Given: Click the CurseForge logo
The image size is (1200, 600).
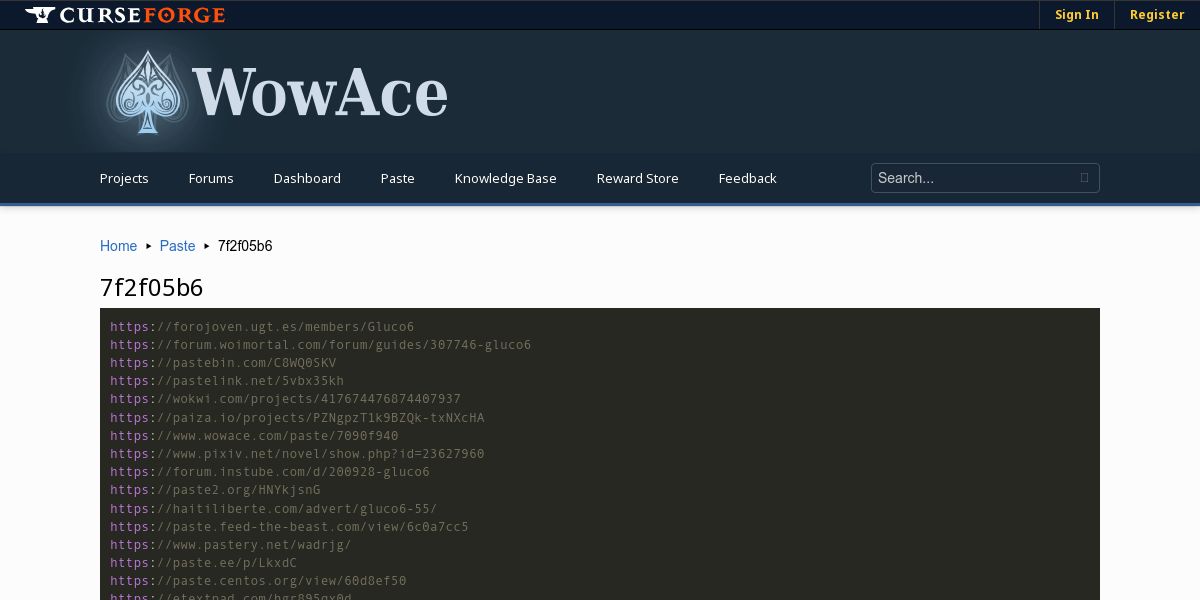Looking at the screenshot, I should pos(125,15).
